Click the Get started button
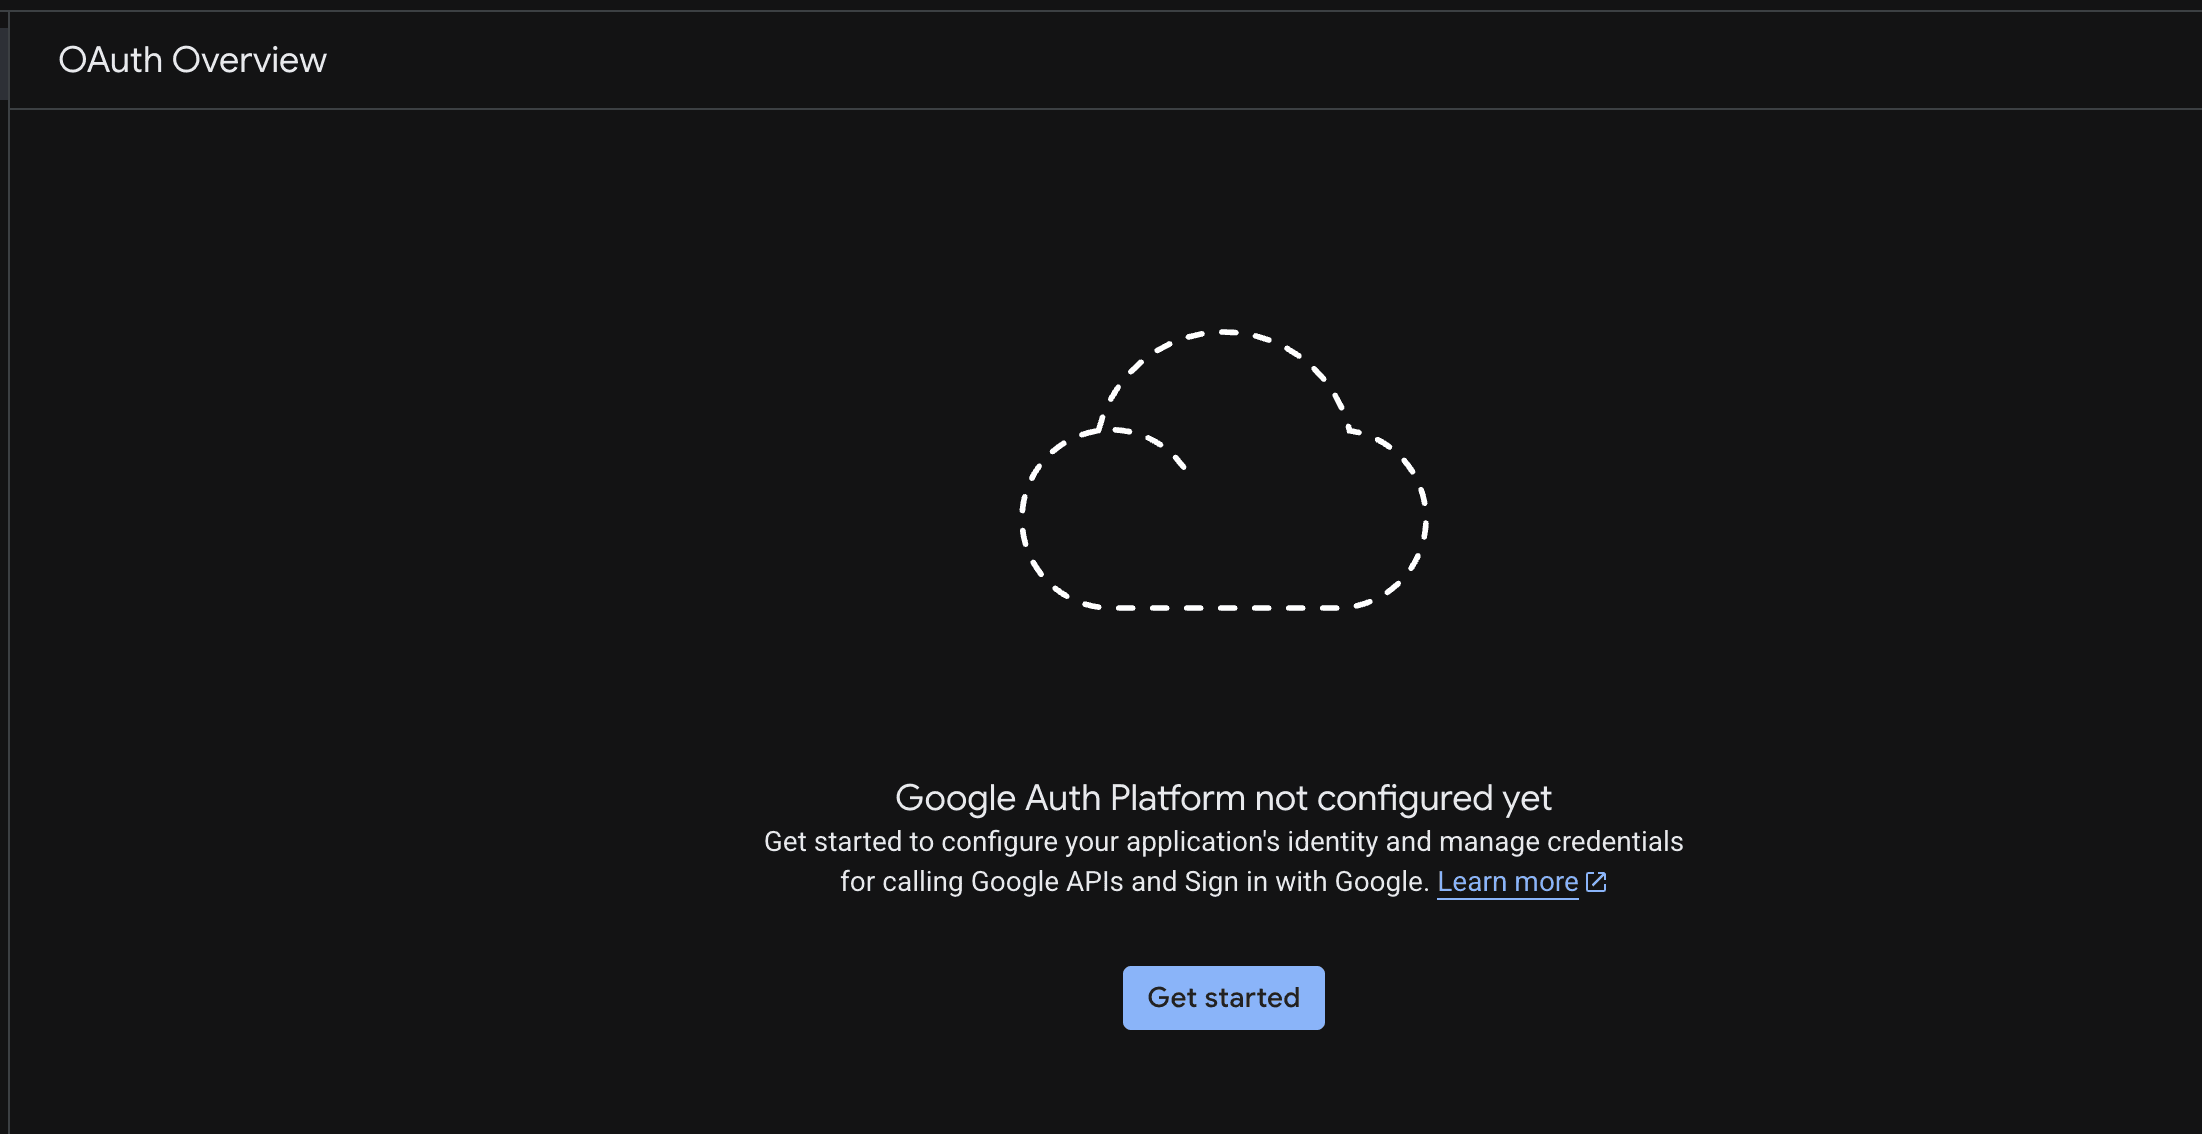The width and height of the screenshot is (2202, 1134). point(1223,997)
